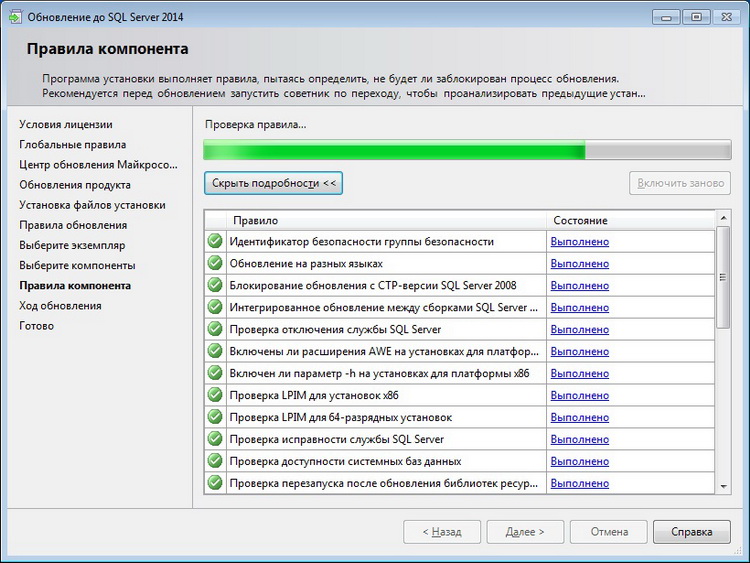Click the rules list scrollbar thumb

pyautogui.click(x=723, y=277)
